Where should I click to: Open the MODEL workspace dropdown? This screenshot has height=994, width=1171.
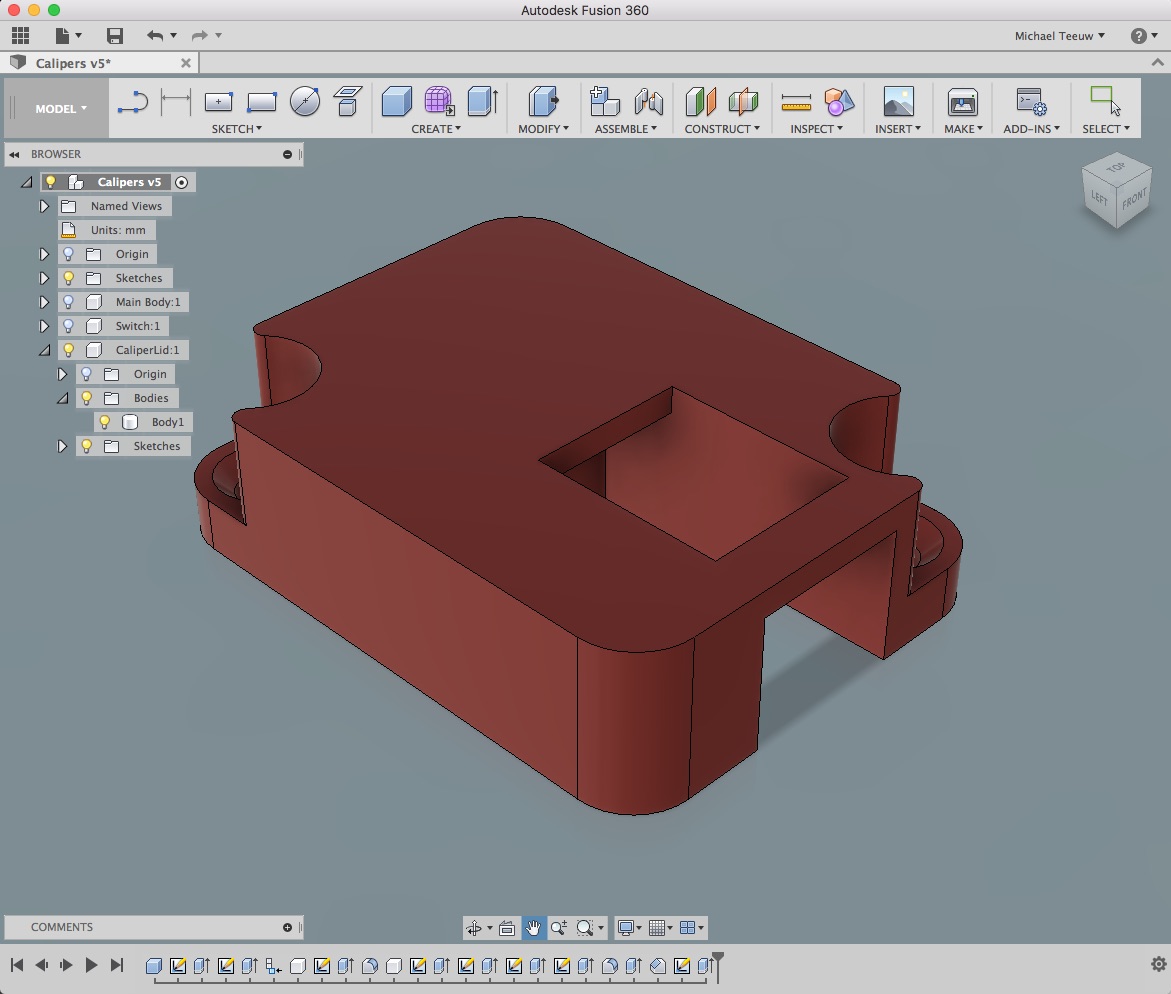61,109
